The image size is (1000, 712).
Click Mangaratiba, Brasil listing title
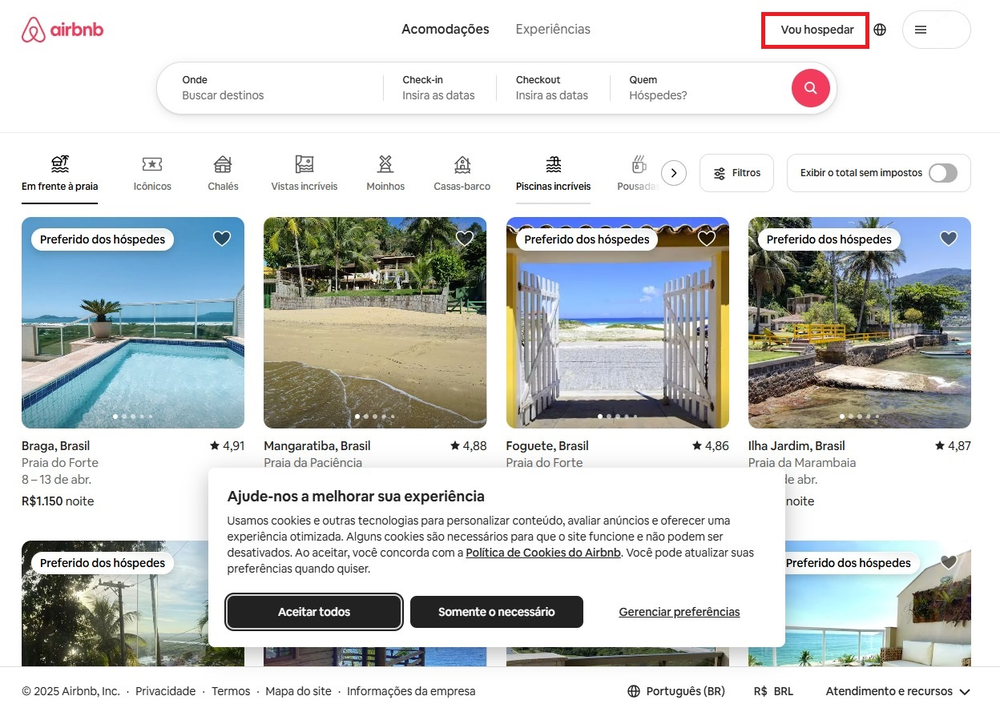pyautogui.click(x=317, y=446)
